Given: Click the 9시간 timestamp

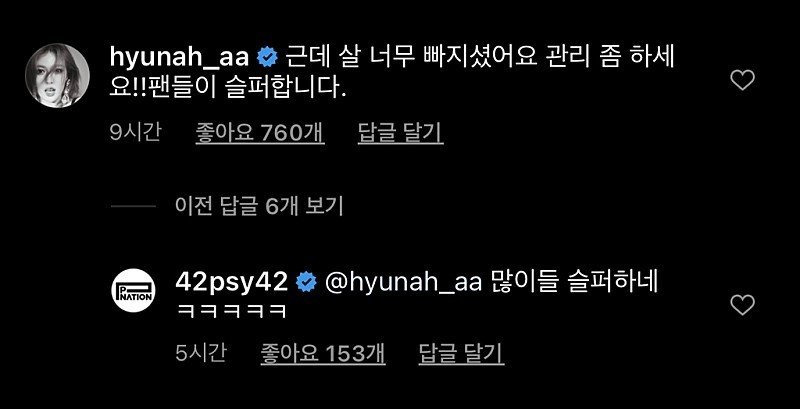Looking at the screenshot, I should click(135, 133).
